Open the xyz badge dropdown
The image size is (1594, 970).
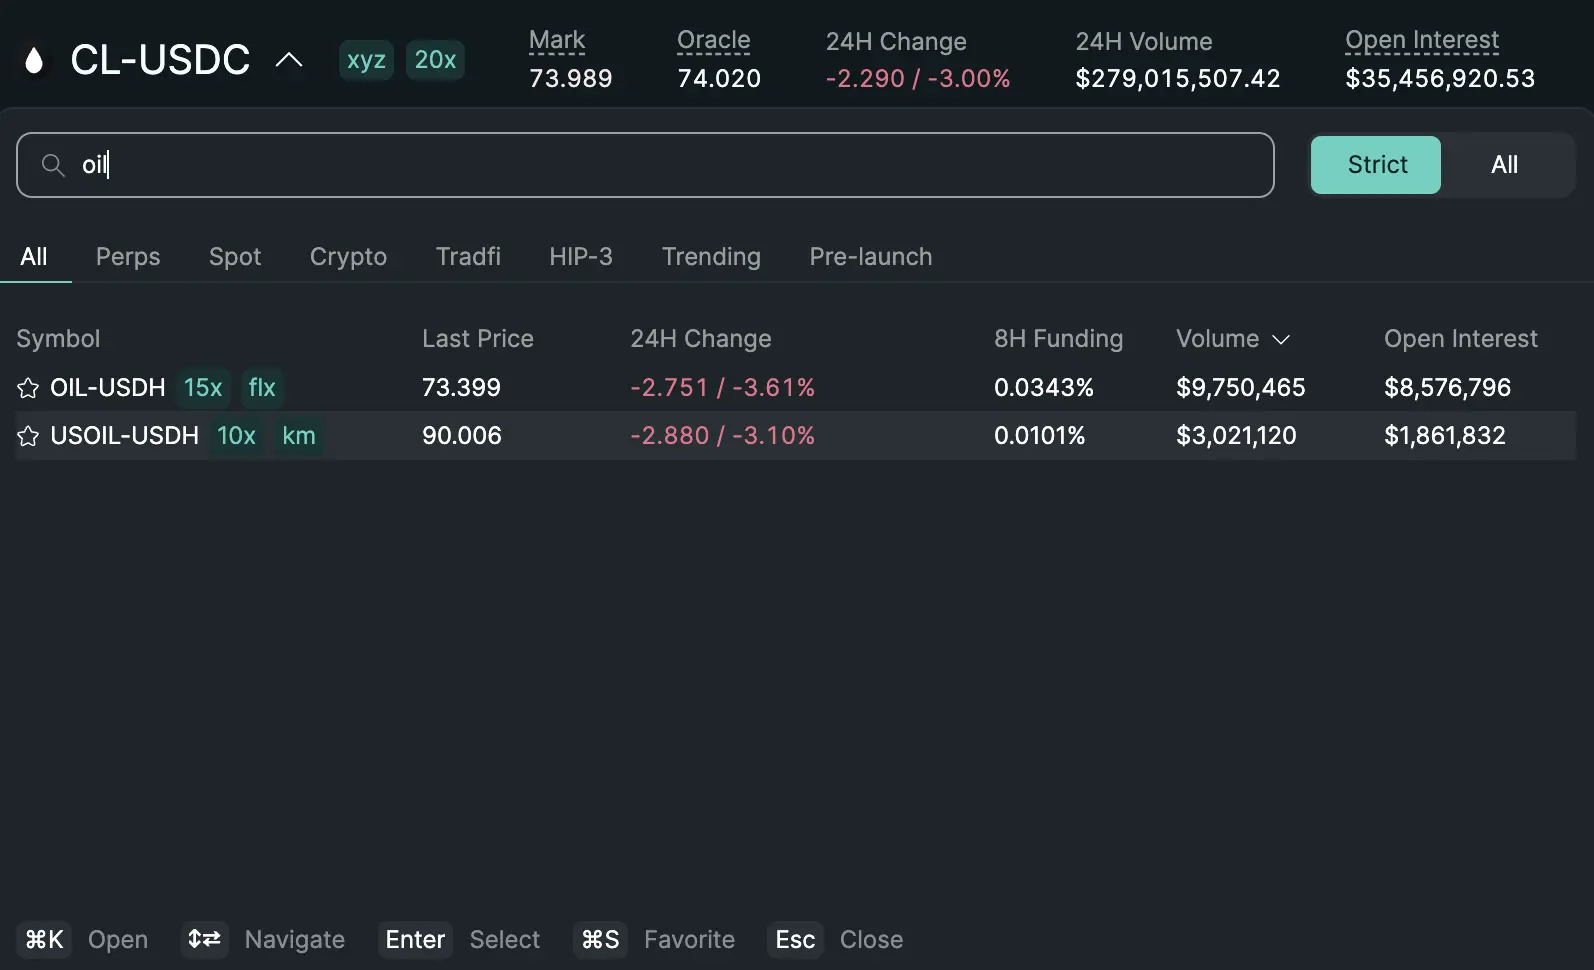click(x=366, y=60)
